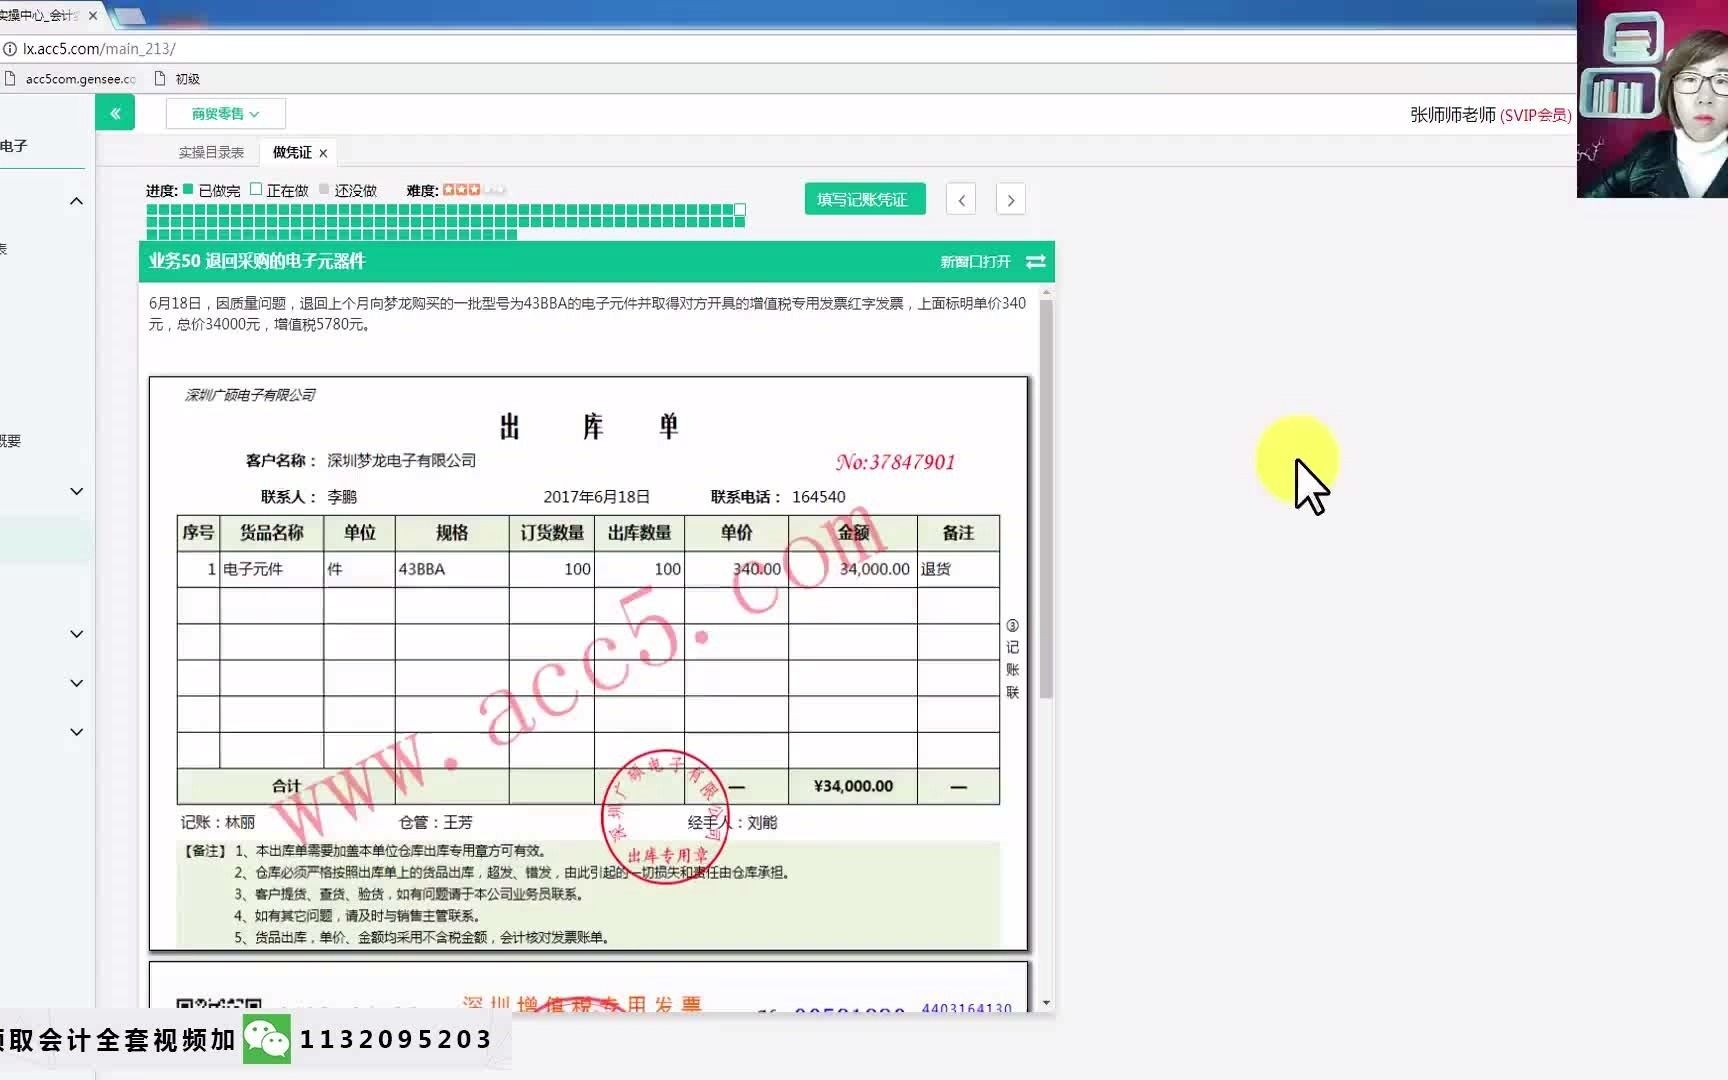Click the site info ⓘ icon in address bar
This screenshot has width=1728, height=1080.
pos(10,48)
